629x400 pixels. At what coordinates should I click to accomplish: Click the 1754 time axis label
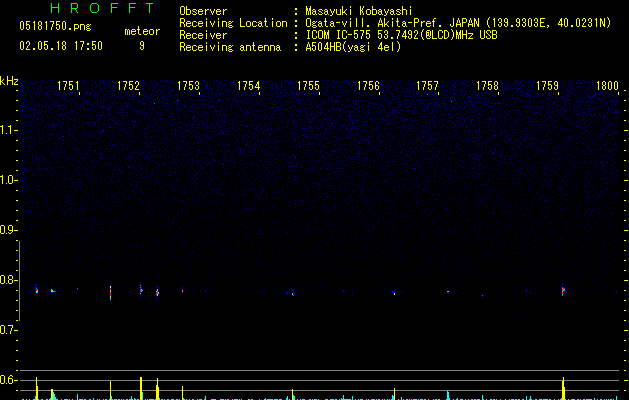(248, 86)
